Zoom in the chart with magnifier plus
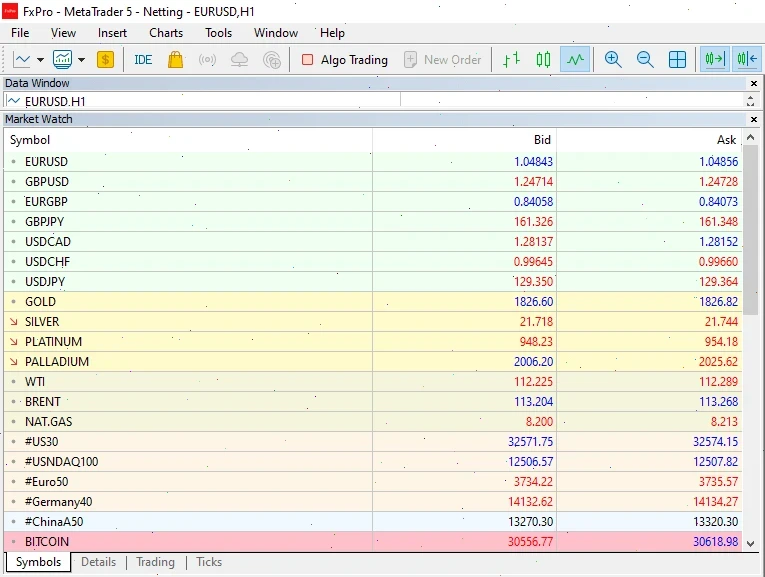 click(613, 60)
